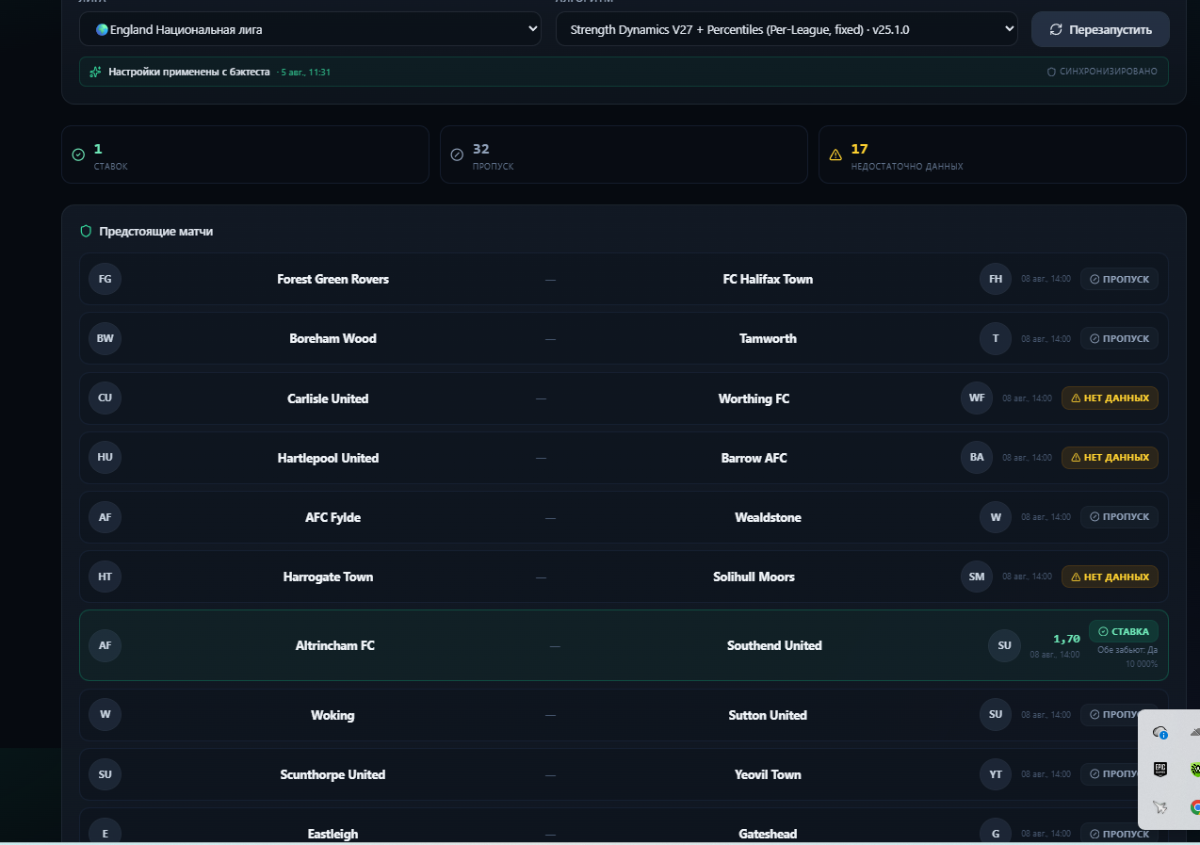Click the W badge of Woking

105,715
